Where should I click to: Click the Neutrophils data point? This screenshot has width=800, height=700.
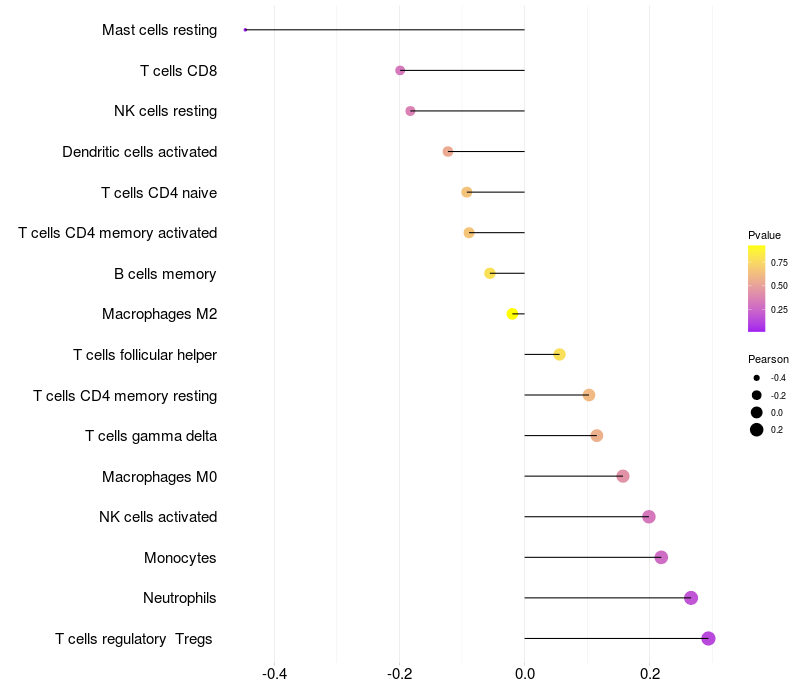(x=691, y=598)
